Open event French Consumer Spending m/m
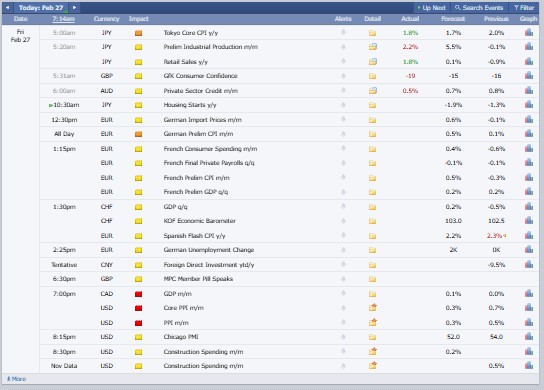Screen dimensions: 544x390 [210, 149]
